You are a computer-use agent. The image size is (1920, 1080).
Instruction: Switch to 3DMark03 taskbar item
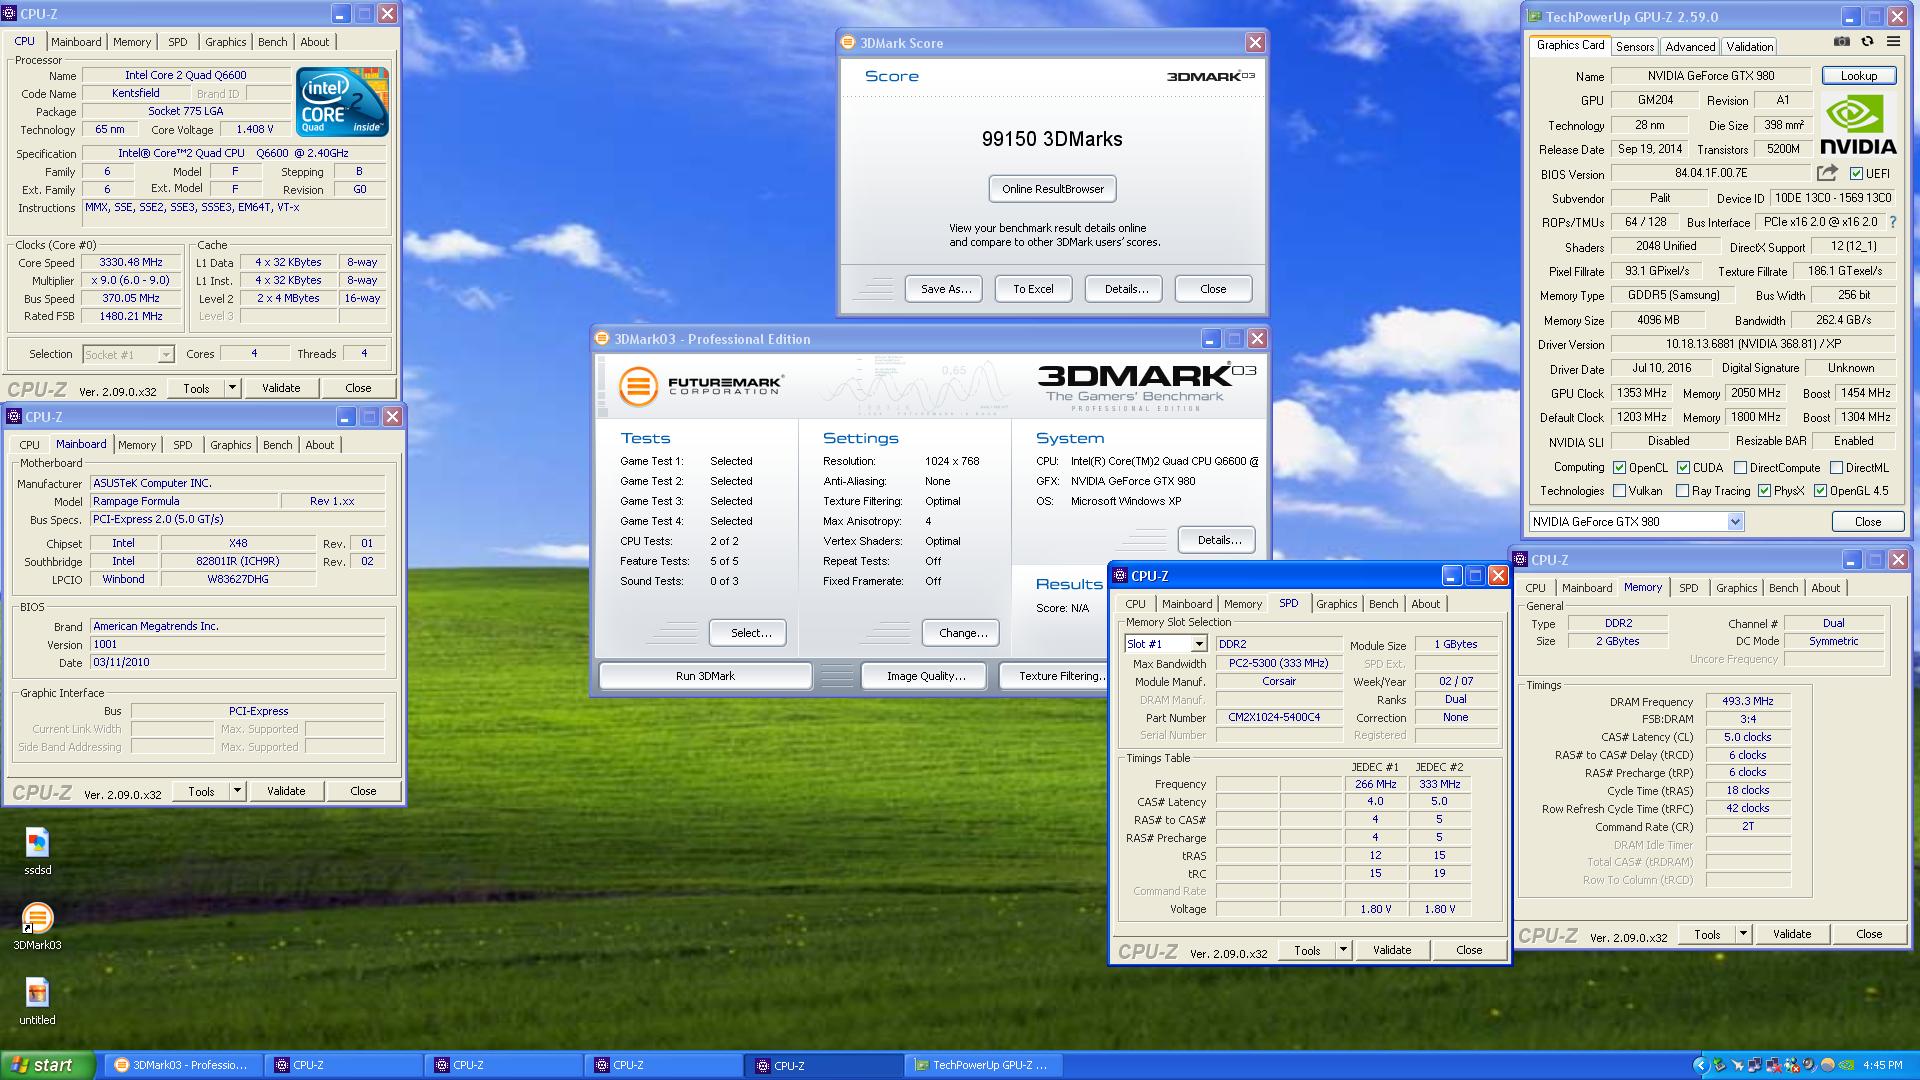pyautogui.click(x=183, y=1065)
